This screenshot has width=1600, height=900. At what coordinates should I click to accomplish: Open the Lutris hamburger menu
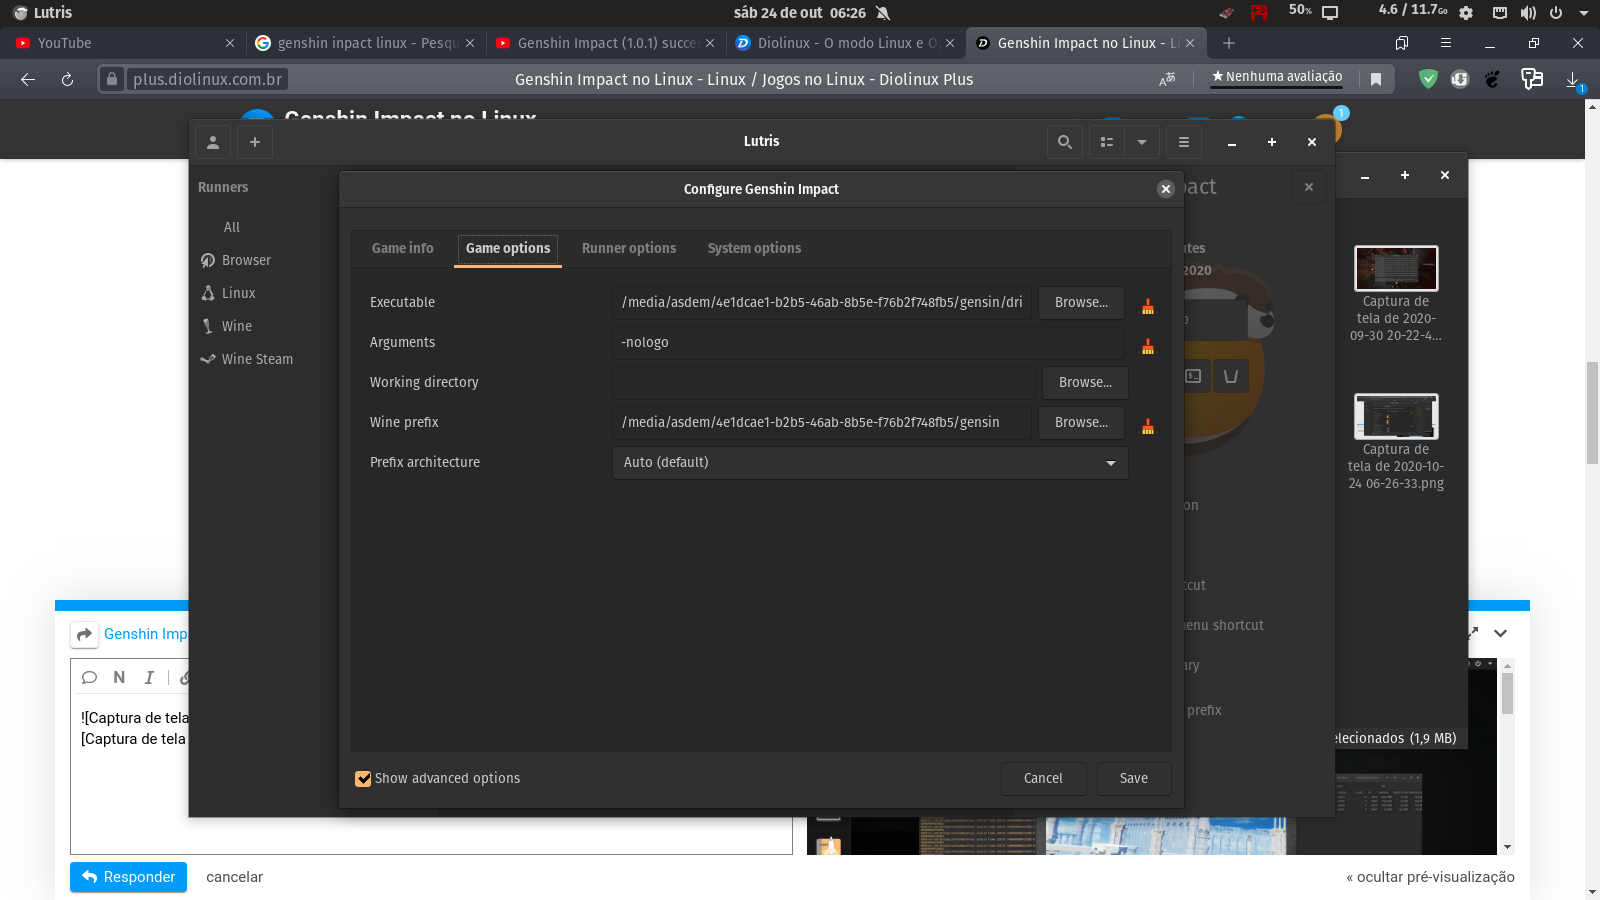(x=1184, y=142)
